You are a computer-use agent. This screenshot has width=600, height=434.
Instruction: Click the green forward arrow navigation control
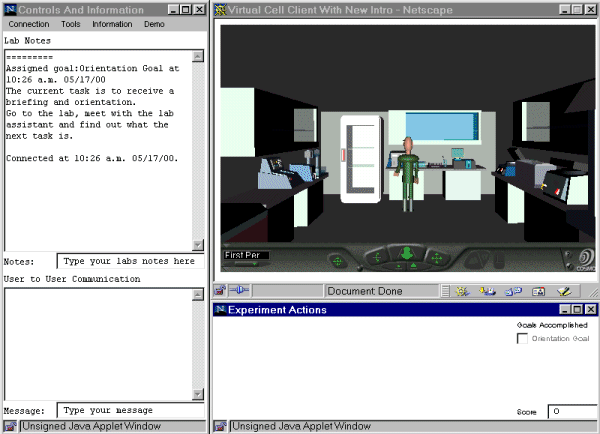(406, 255)
